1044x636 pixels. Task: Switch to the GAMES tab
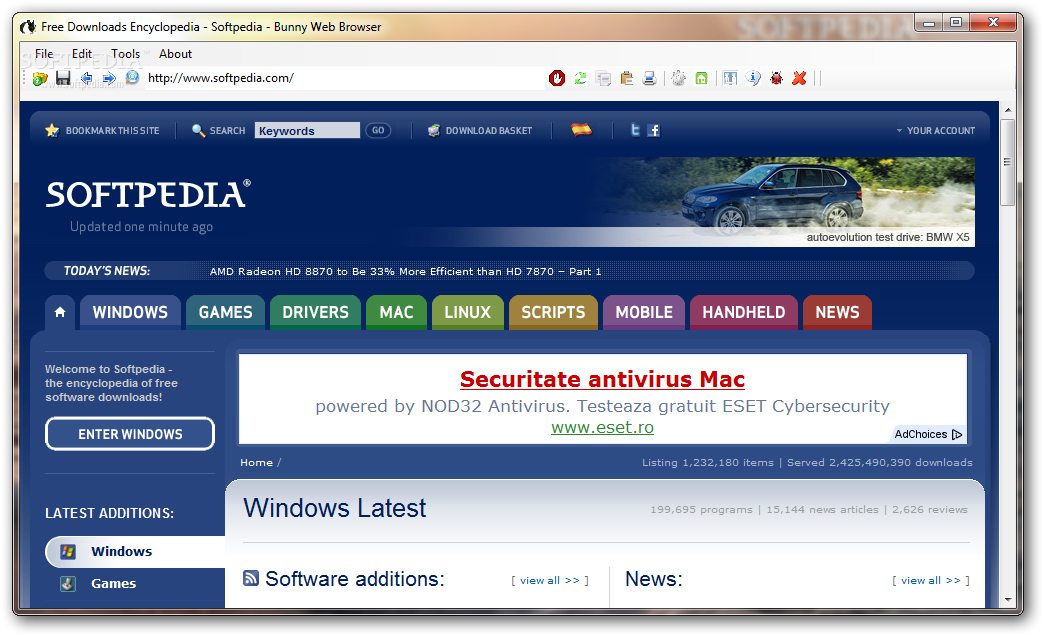tap(226, 312)
